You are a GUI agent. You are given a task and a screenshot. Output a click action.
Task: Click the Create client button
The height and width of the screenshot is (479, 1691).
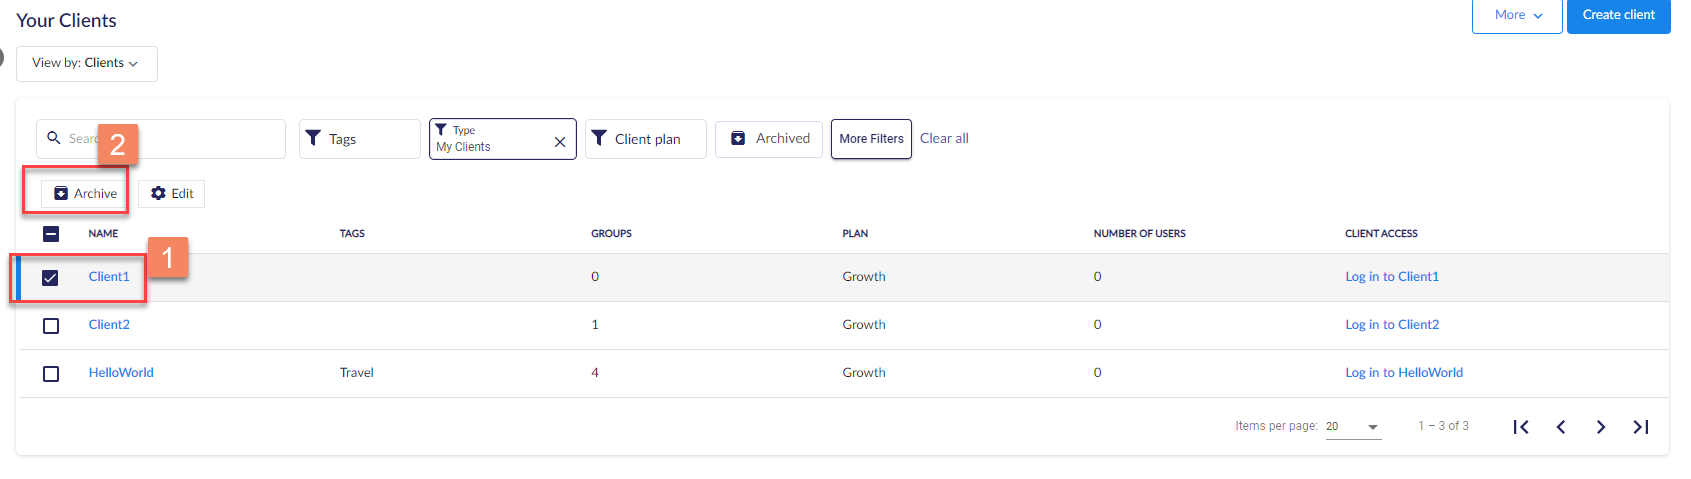pos(1618,15)
